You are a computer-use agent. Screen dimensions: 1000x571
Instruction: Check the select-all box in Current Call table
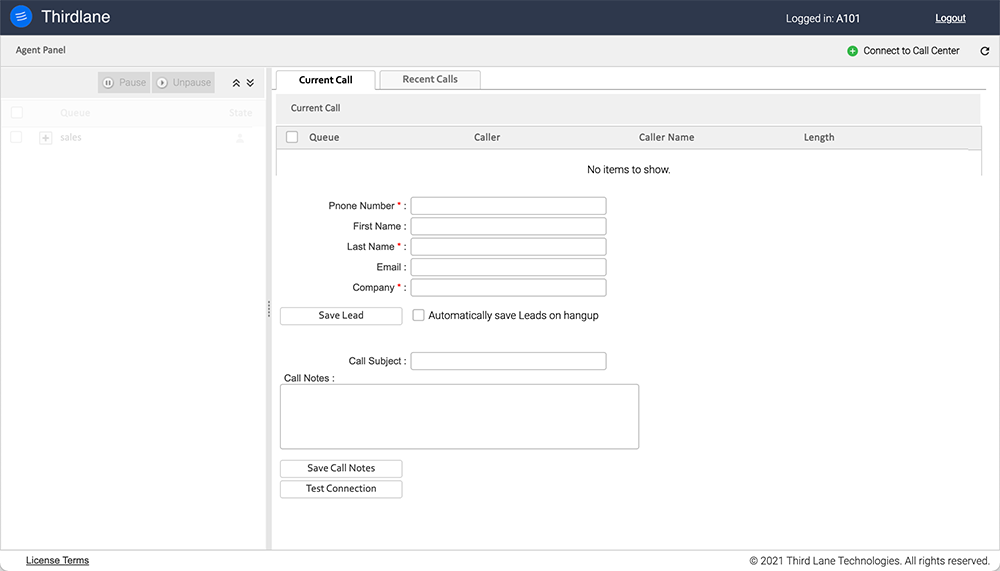click(292, 137)
